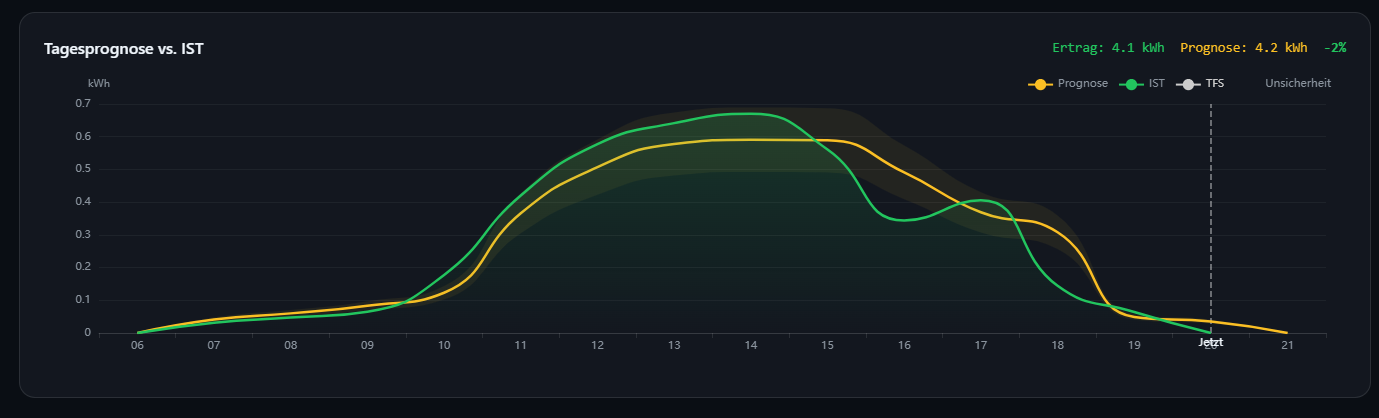Click the kWh unit label above y-axis
Viewport: 1379px width, 418px height.
pos(99,84)
